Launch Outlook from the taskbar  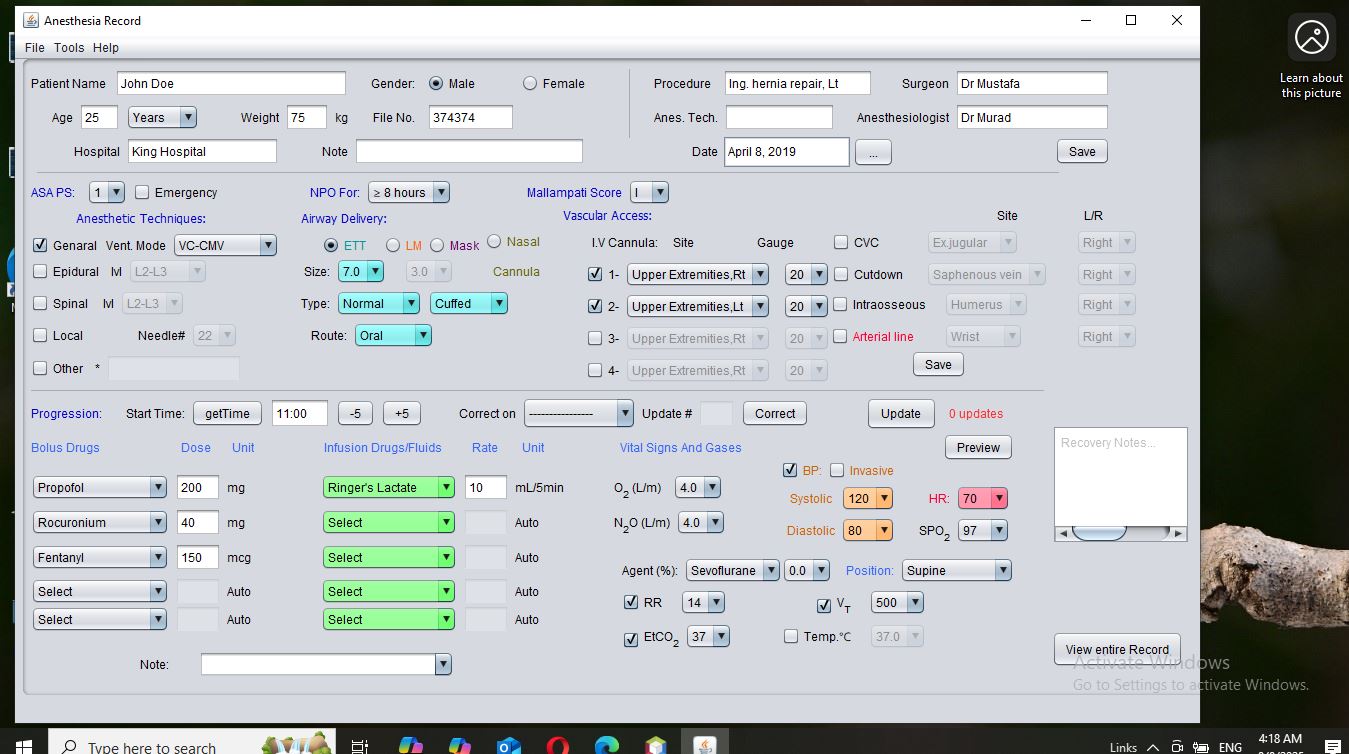click(x=508, y=746)
